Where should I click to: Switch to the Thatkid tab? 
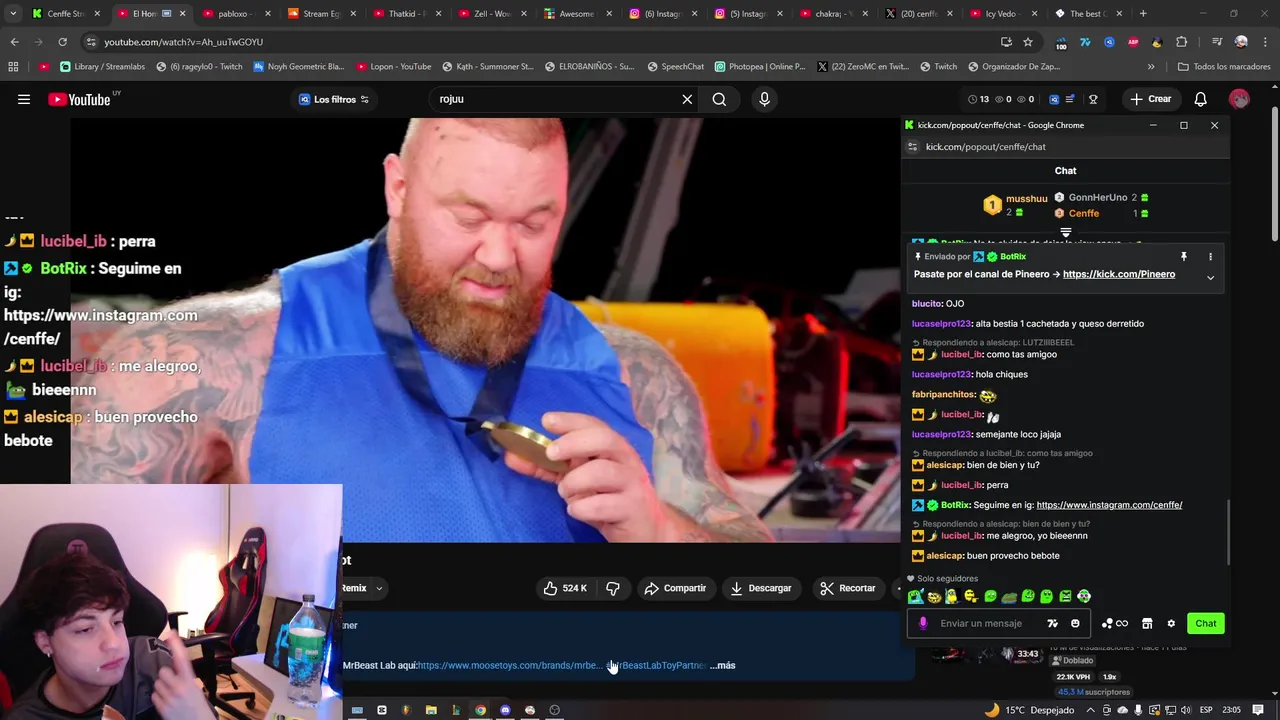click(x=407, y=14)
